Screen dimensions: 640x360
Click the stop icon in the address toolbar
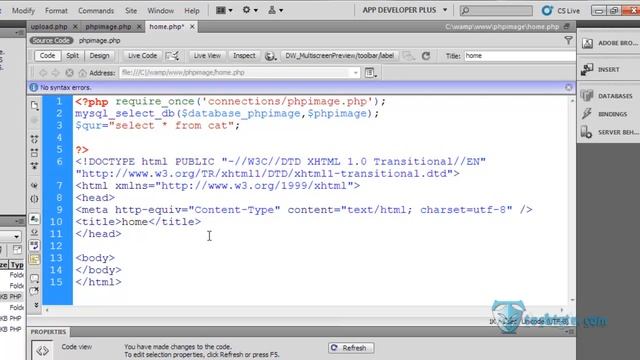coord(69,73)
